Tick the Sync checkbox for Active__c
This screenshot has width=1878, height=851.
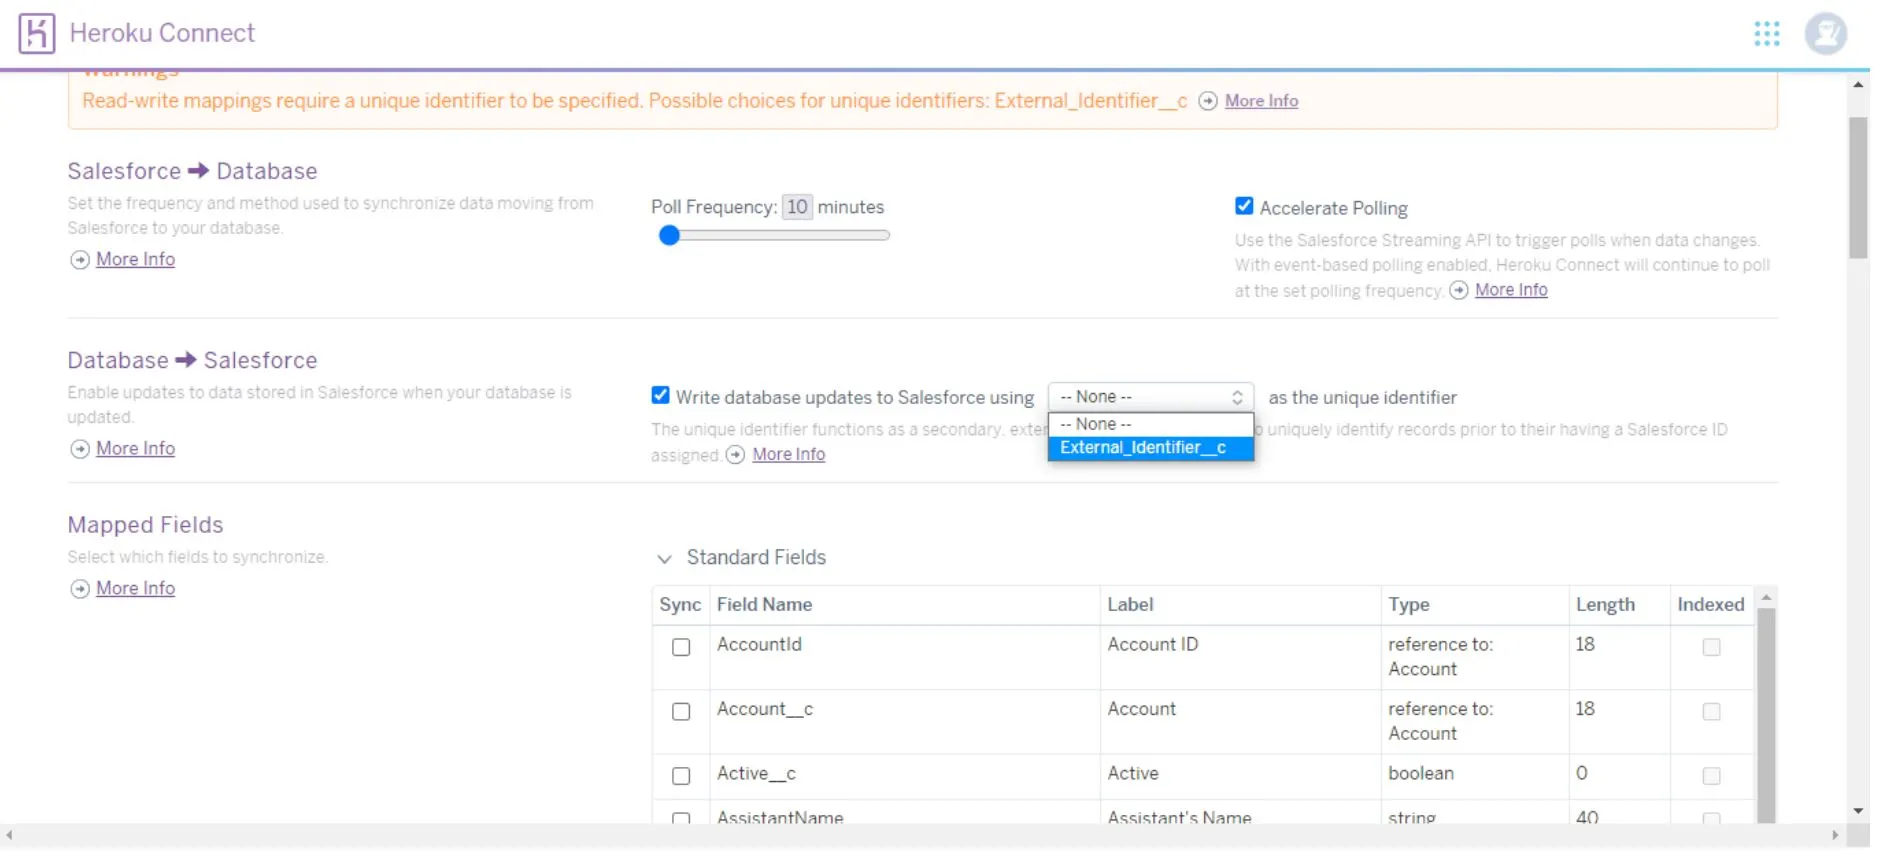coord(681,776)
